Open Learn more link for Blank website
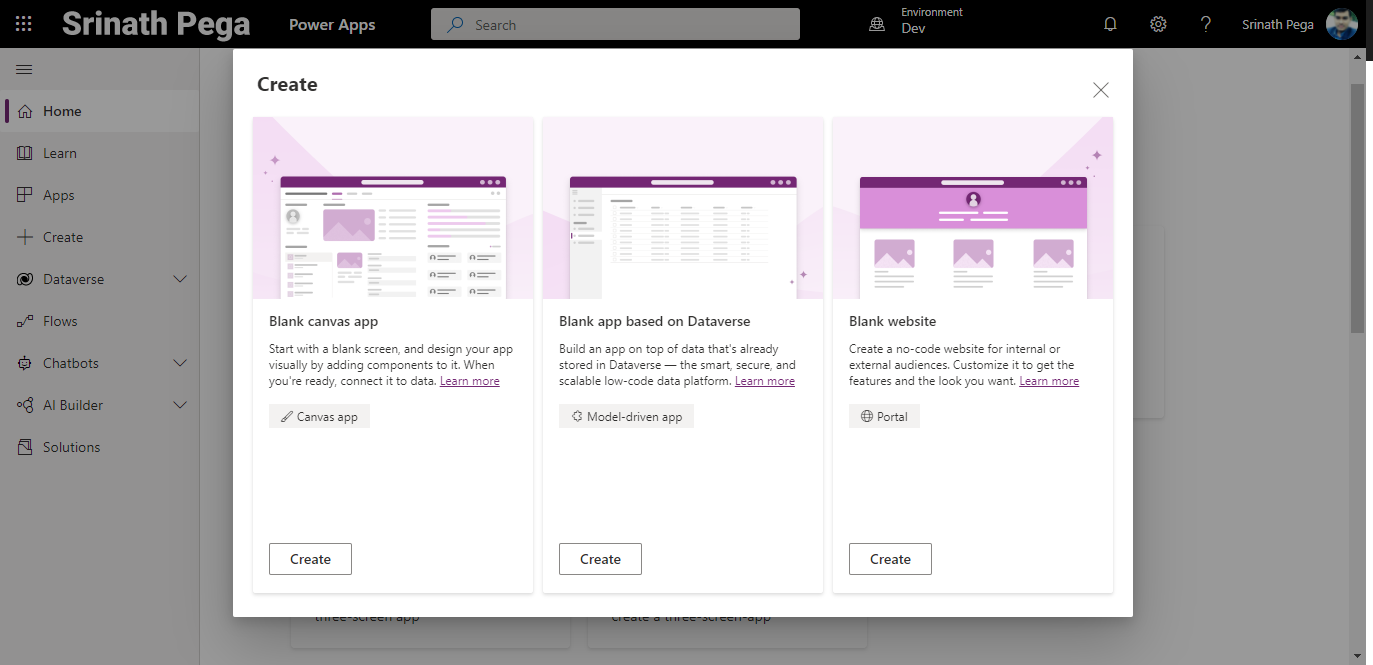This screenshot has width=1373, height=665. tap(1049, 381)
